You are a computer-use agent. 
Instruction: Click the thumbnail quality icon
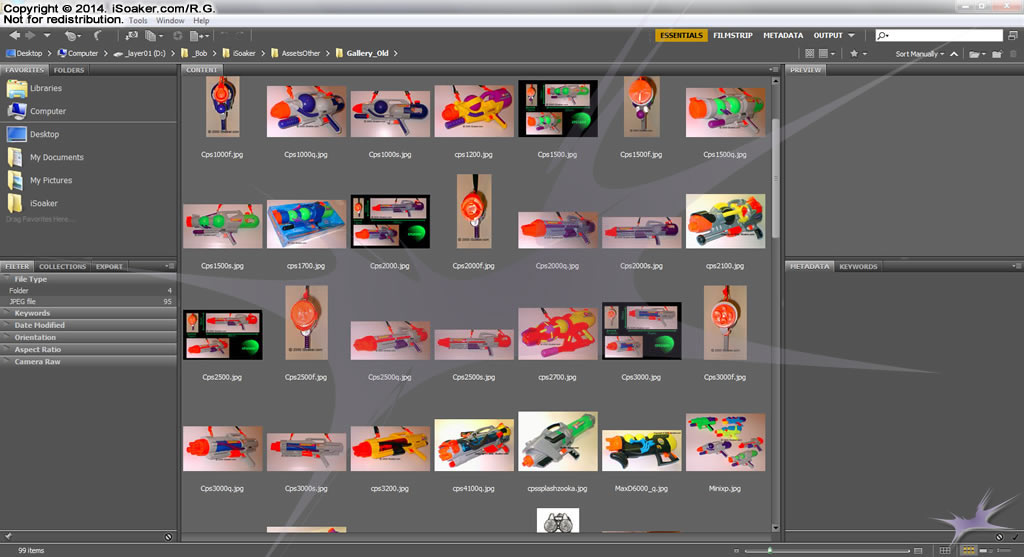pos(810,54)
